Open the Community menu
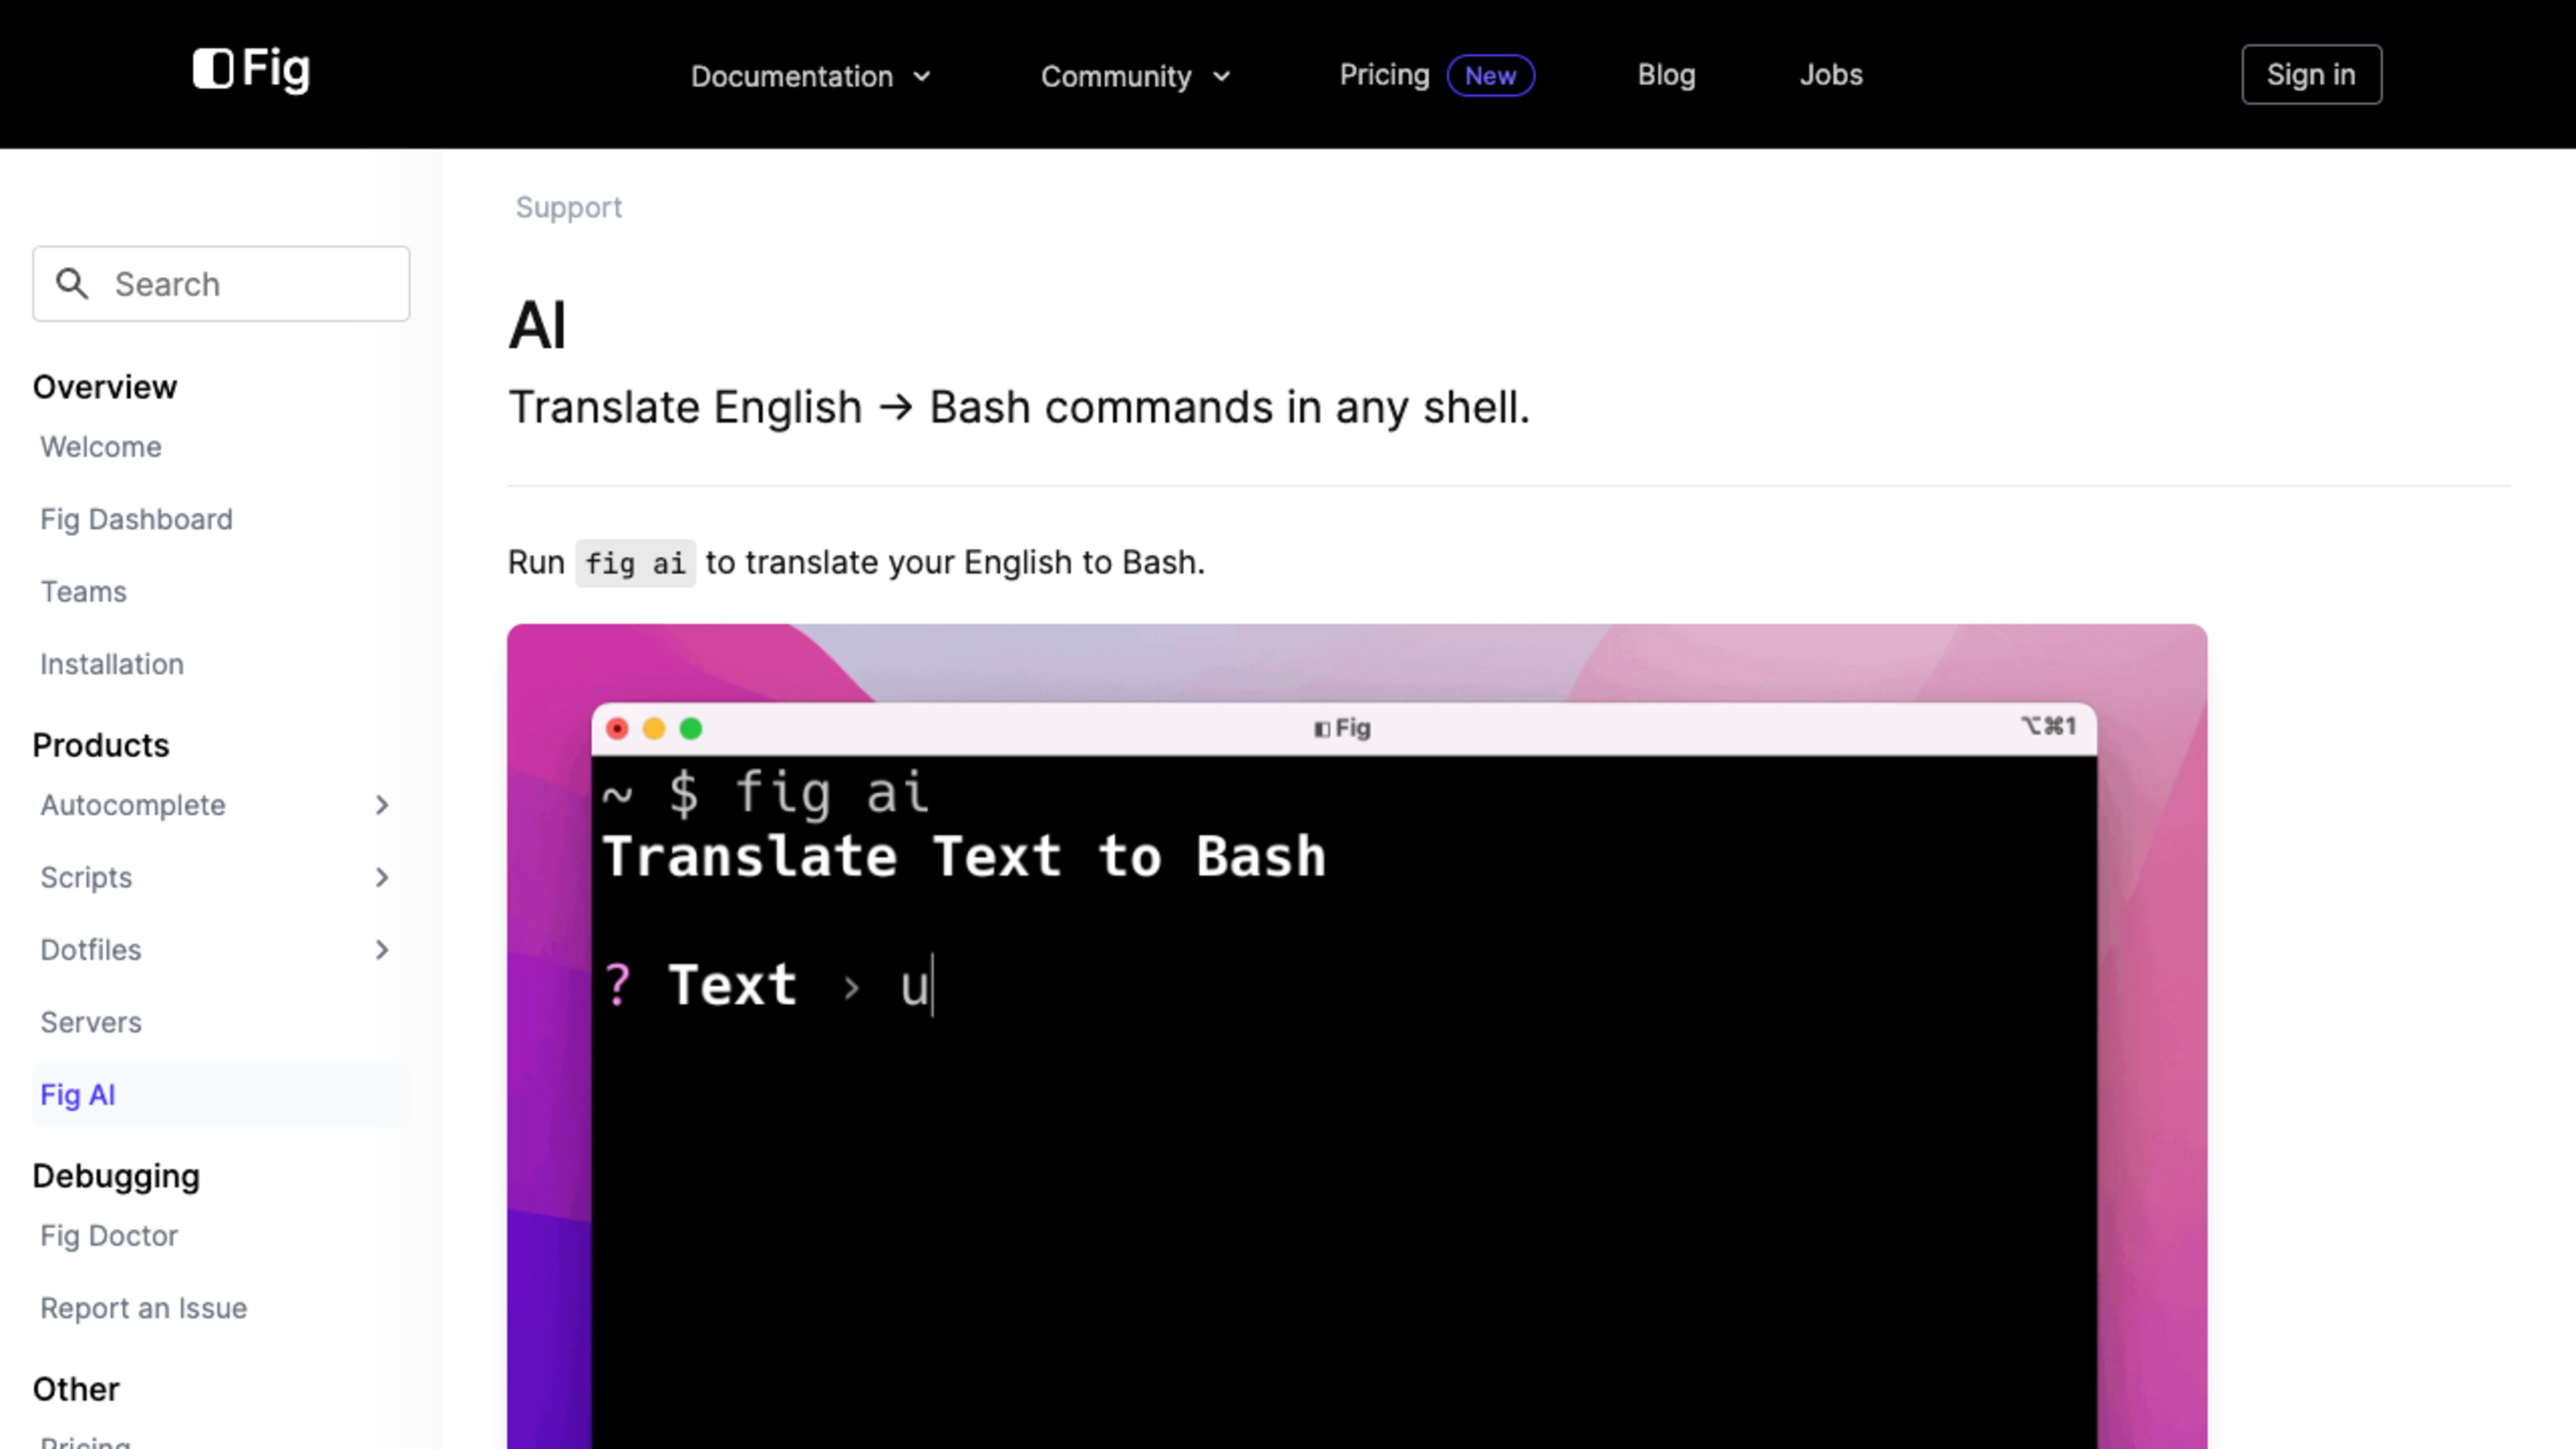The width and height of the screenshot is (2576, 1449). pyautogui.click(x=1136, y=76)
